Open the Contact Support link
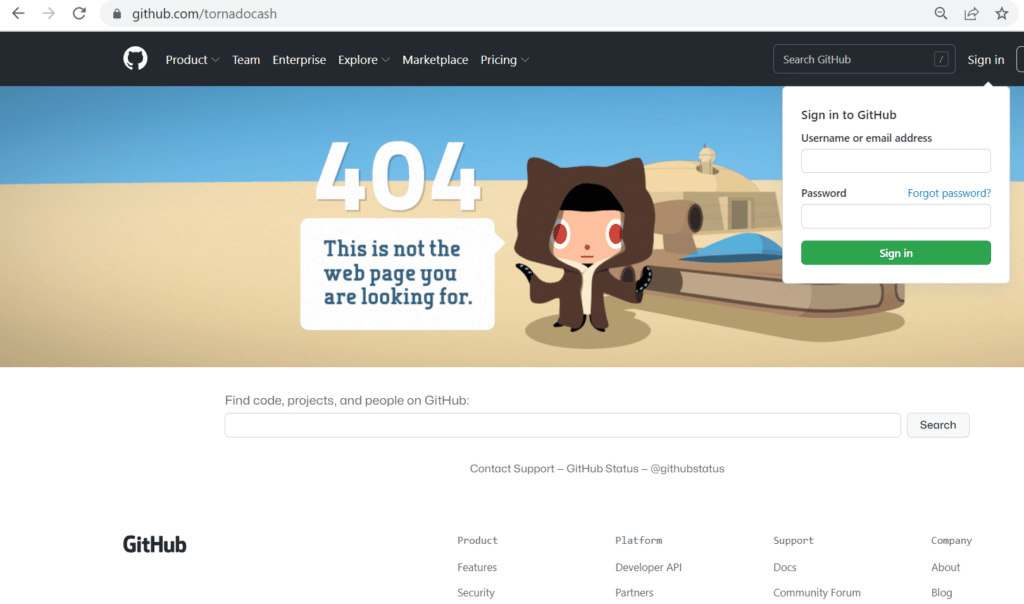1024x604 pixels. (512, 469)
